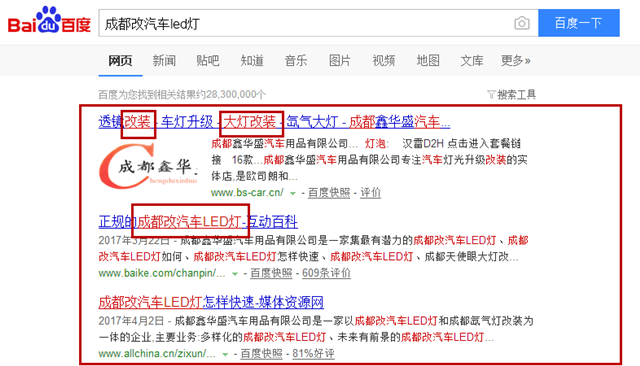640x366 pixels.
Task: Open result 成都改汽车LED灯怎样快速-媒体资源网
Action: click(211, 302)
